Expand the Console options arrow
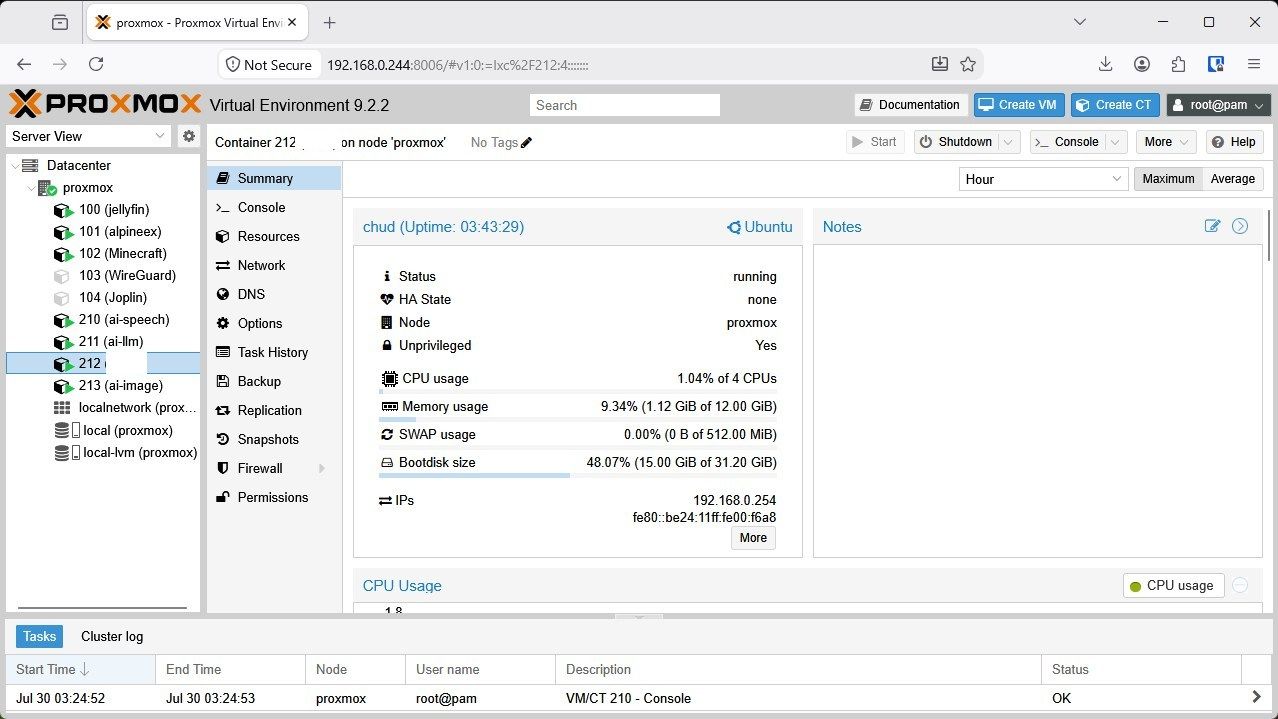The height and width of the screenshot is (719, 1278). pos(1116,142)
